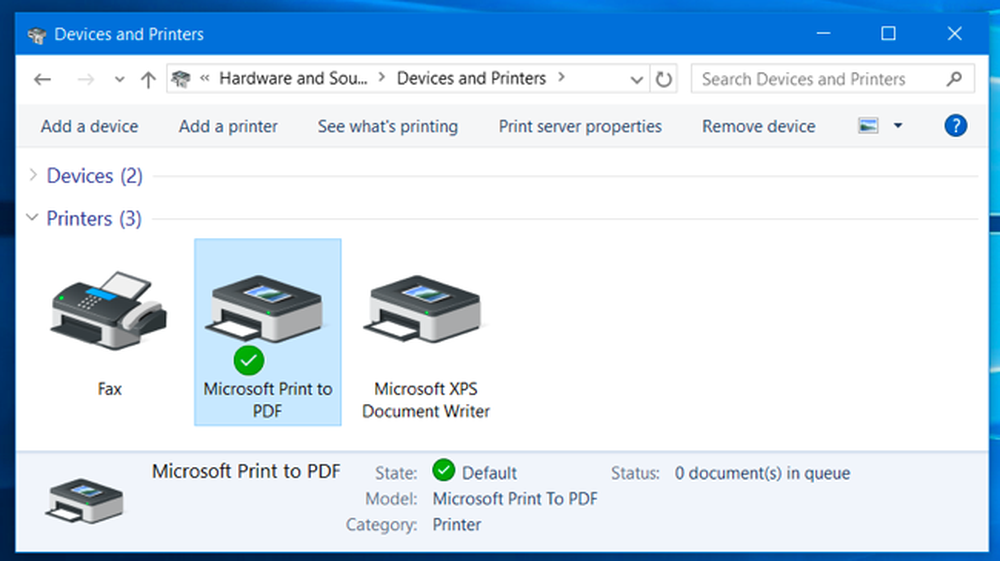The height and width of the screenshot is (561, 1000).
Task: Click the window title bar printer icon
Action: tap(37, 35)
